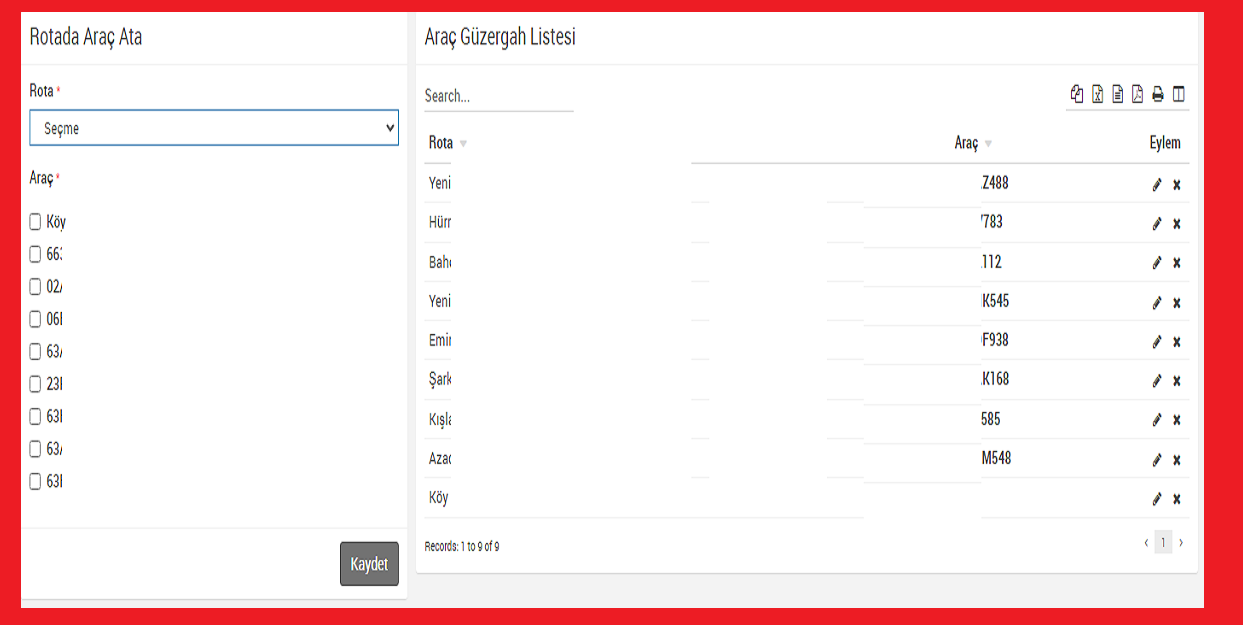Edit the Z488 row with pencil icon
Screen dimensions: 1243x625
[1157, 185]
